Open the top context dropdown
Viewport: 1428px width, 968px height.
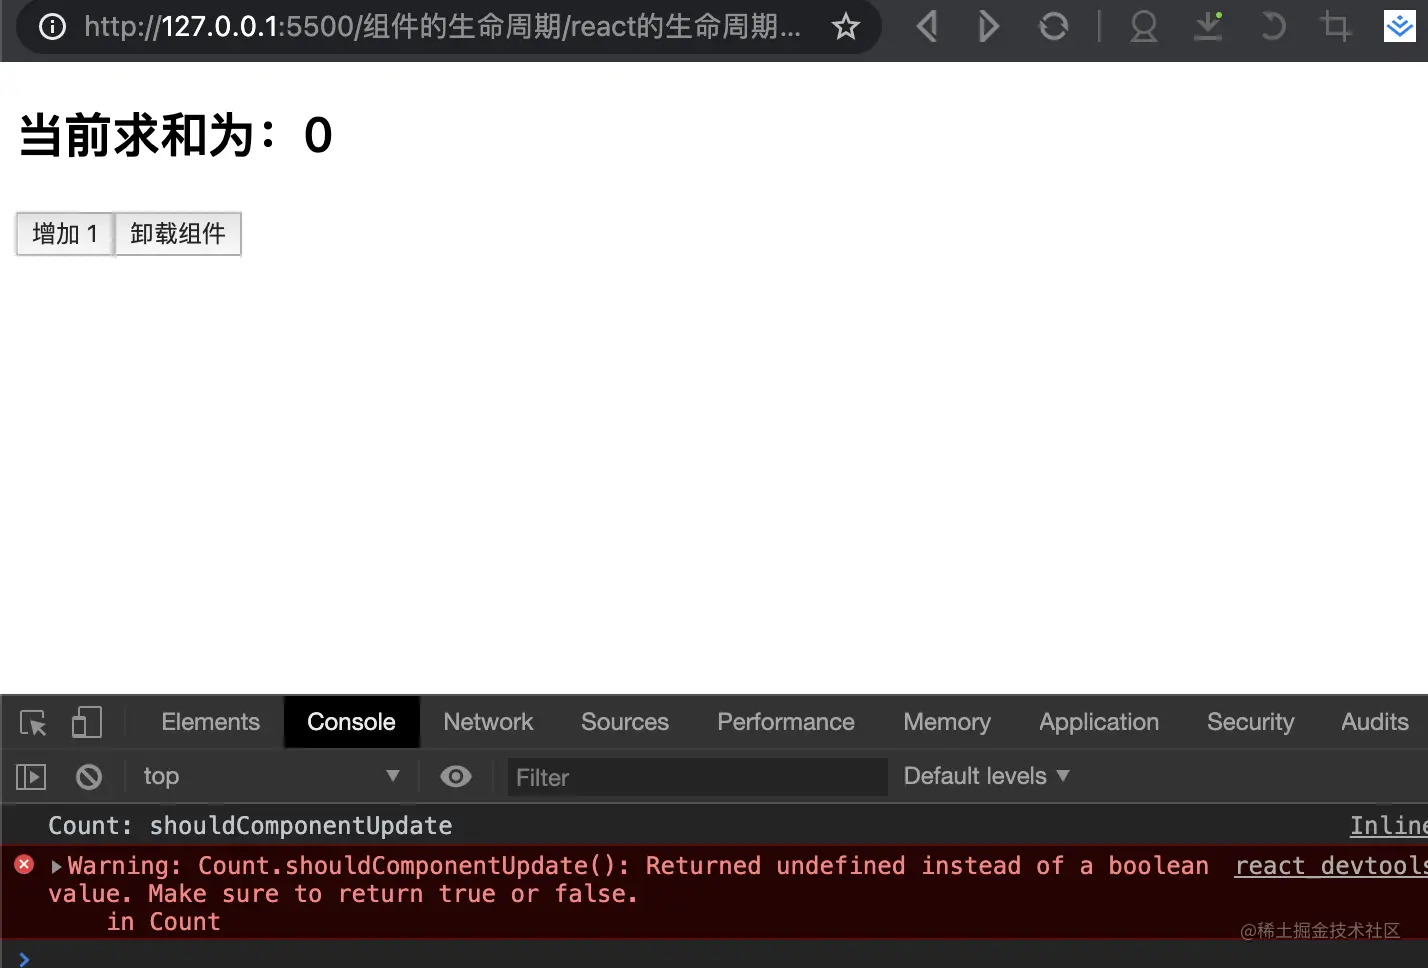(x=271, y=777)
